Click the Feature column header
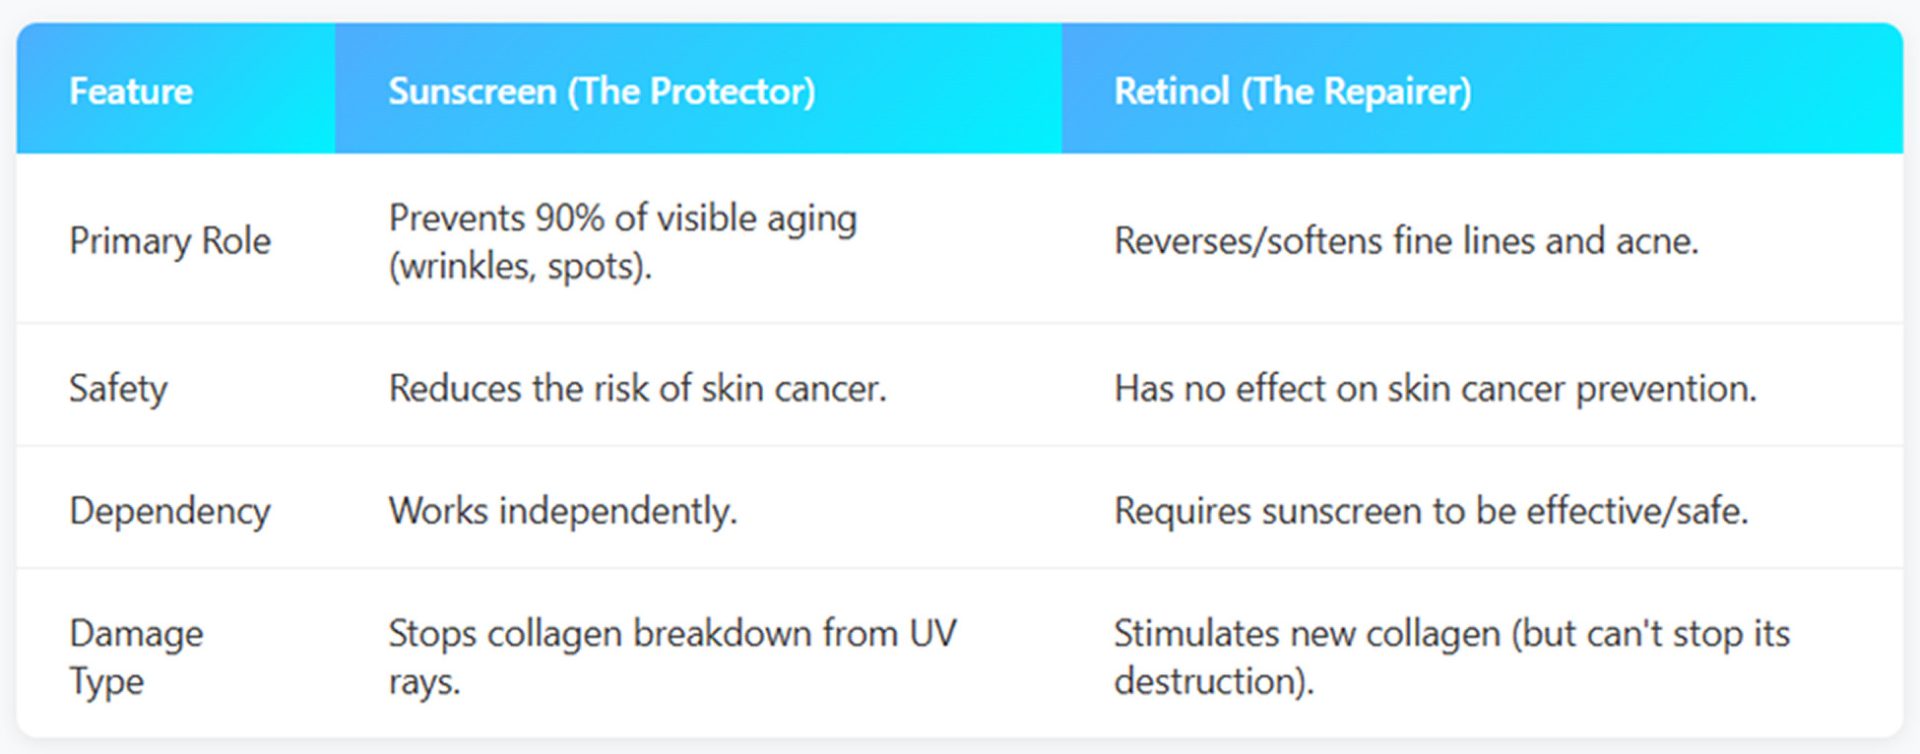 tap(131, 91)
